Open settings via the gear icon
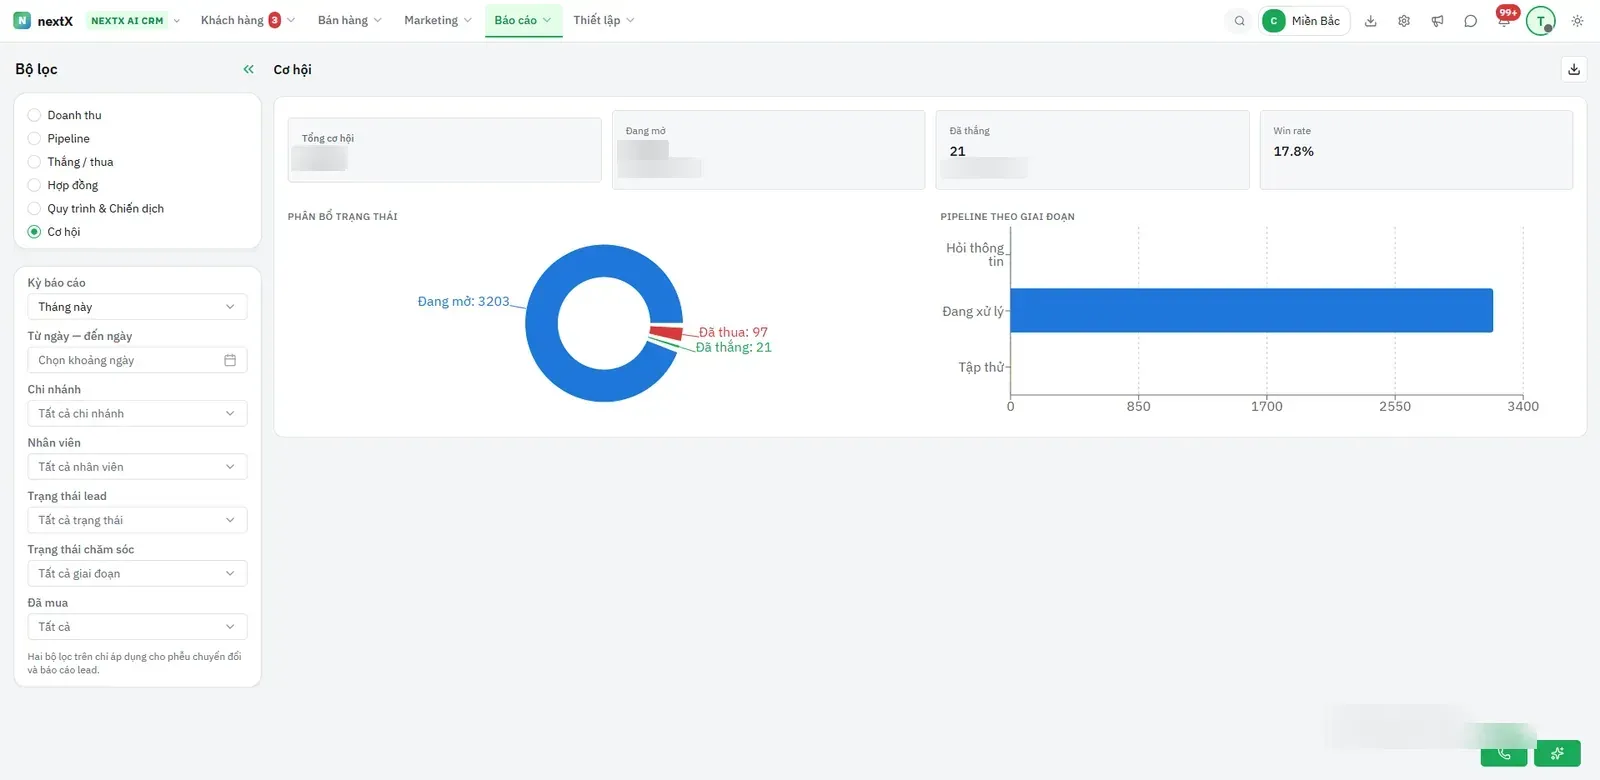 pos(1404,21)
